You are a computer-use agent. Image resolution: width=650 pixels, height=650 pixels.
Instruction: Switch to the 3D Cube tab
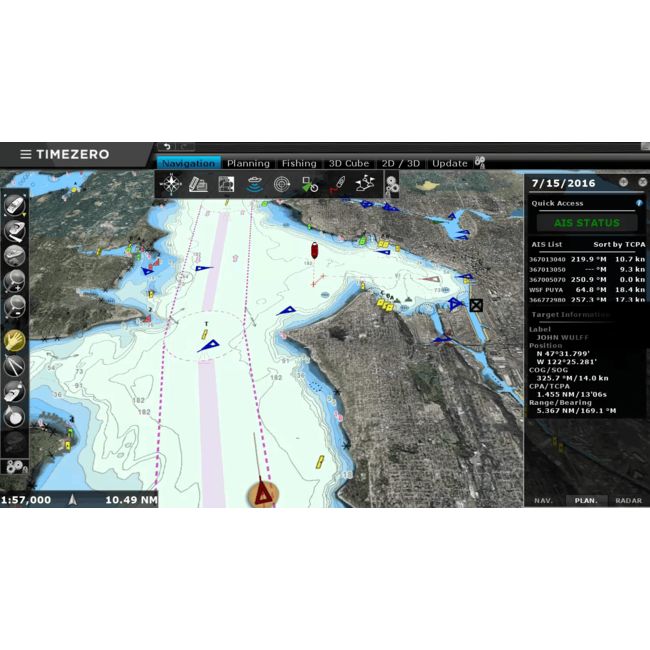[x=349, y=163]
